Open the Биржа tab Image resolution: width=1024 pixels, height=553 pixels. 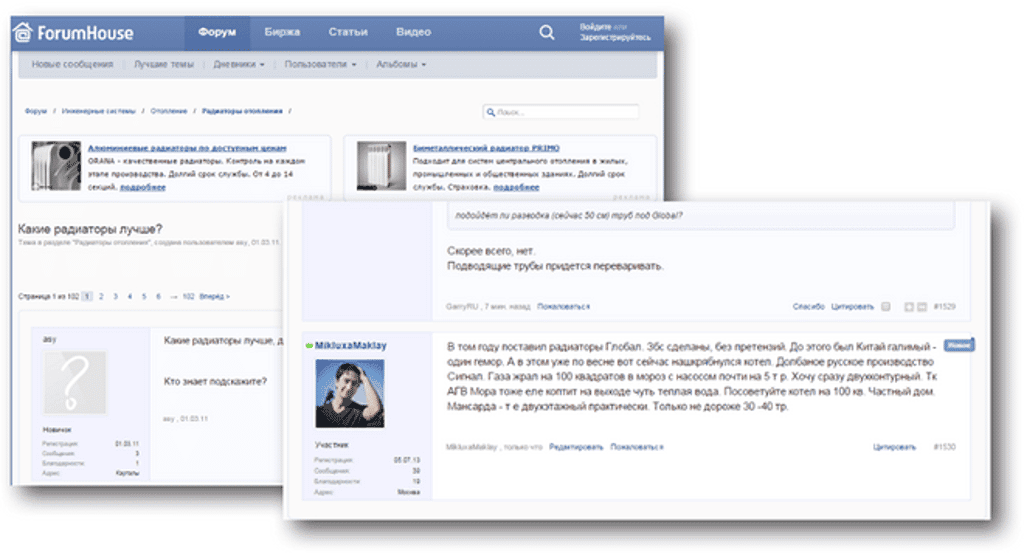point(282,32)
